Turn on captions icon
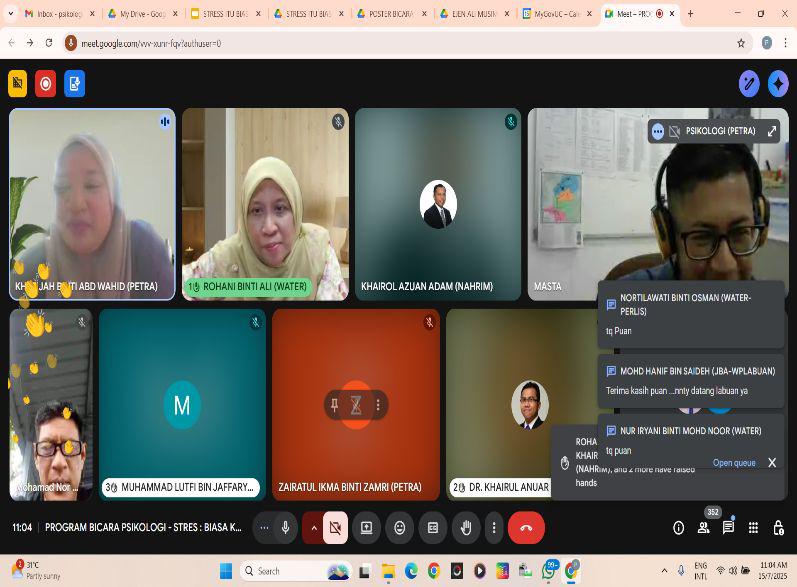Image resolution: width=797 pixels, height=587 pixels. coord(433,527)
